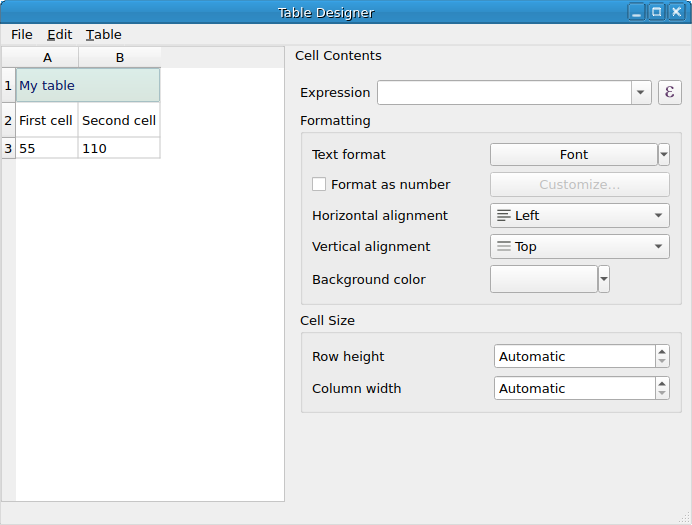Select the 'My table' cell

88,86
